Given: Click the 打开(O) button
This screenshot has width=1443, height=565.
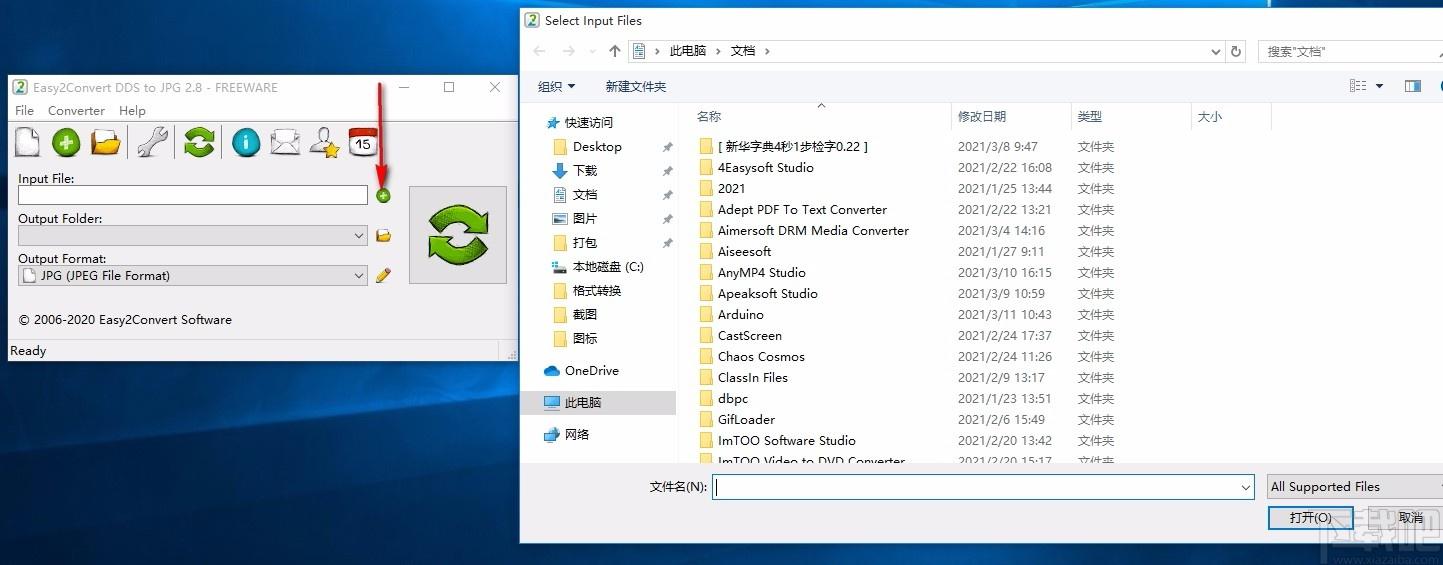Looking at the screenshot, I should pyautogui.click(x=1310, y=518).
